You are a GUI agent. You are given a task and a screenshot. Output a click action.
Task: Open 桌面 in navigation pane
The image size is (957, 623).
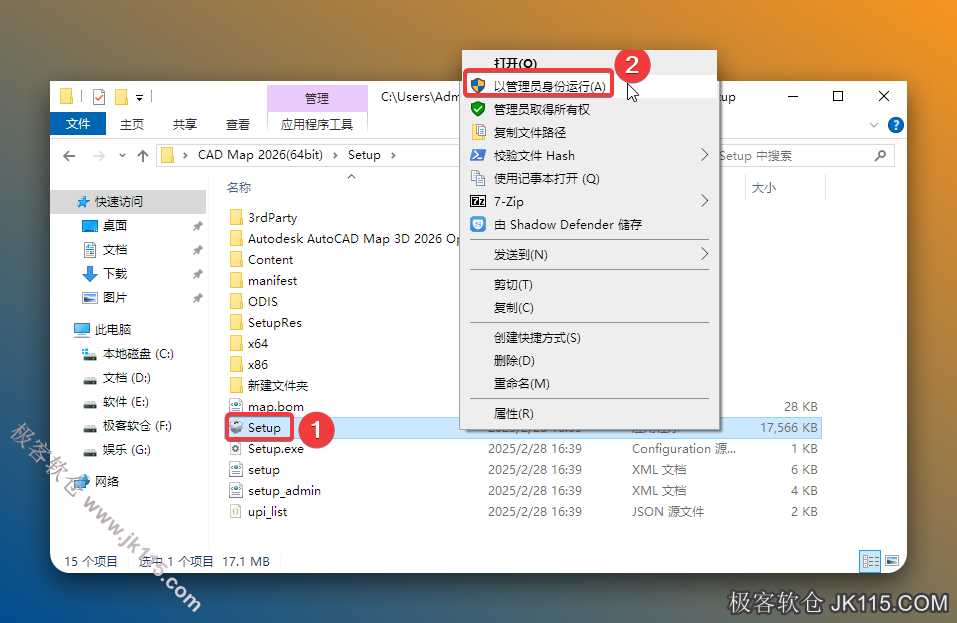coord(114,226)
